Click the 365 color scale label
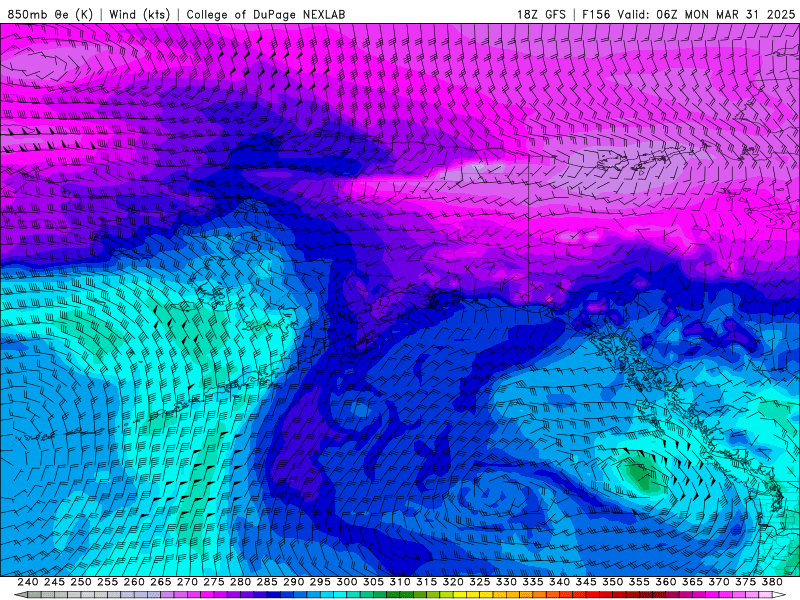Screen dimensions: 800x600 click(x=692, y=582)
